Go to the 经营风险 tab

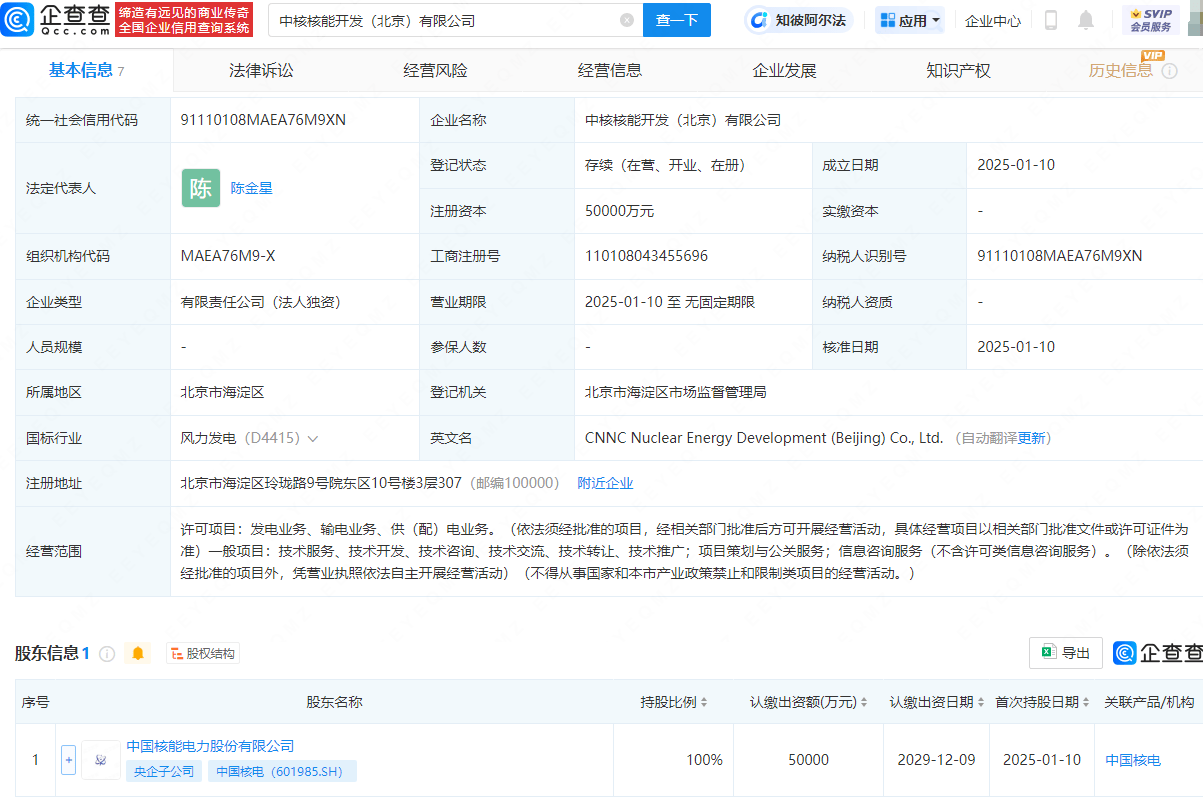435,70
